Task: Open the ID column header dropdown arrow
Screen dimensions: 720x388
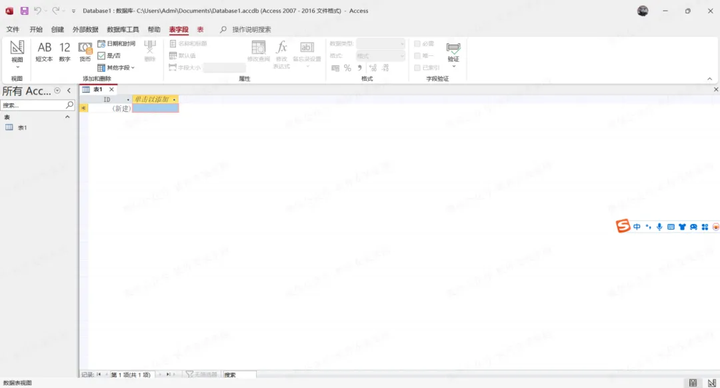Action: pyautogui.click(x=128, y=100)
